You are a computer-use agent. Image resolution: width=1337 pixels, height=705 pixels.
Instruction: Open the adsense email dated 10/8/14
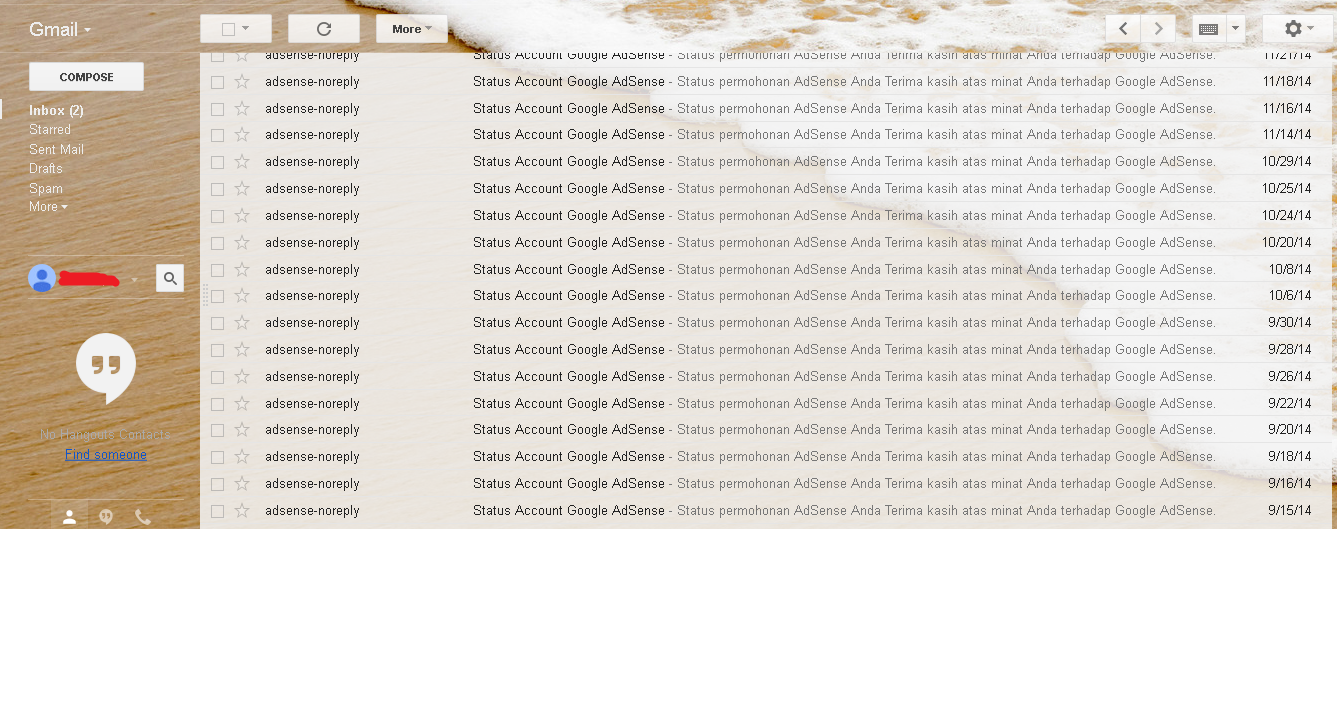(x=766, y=269)
